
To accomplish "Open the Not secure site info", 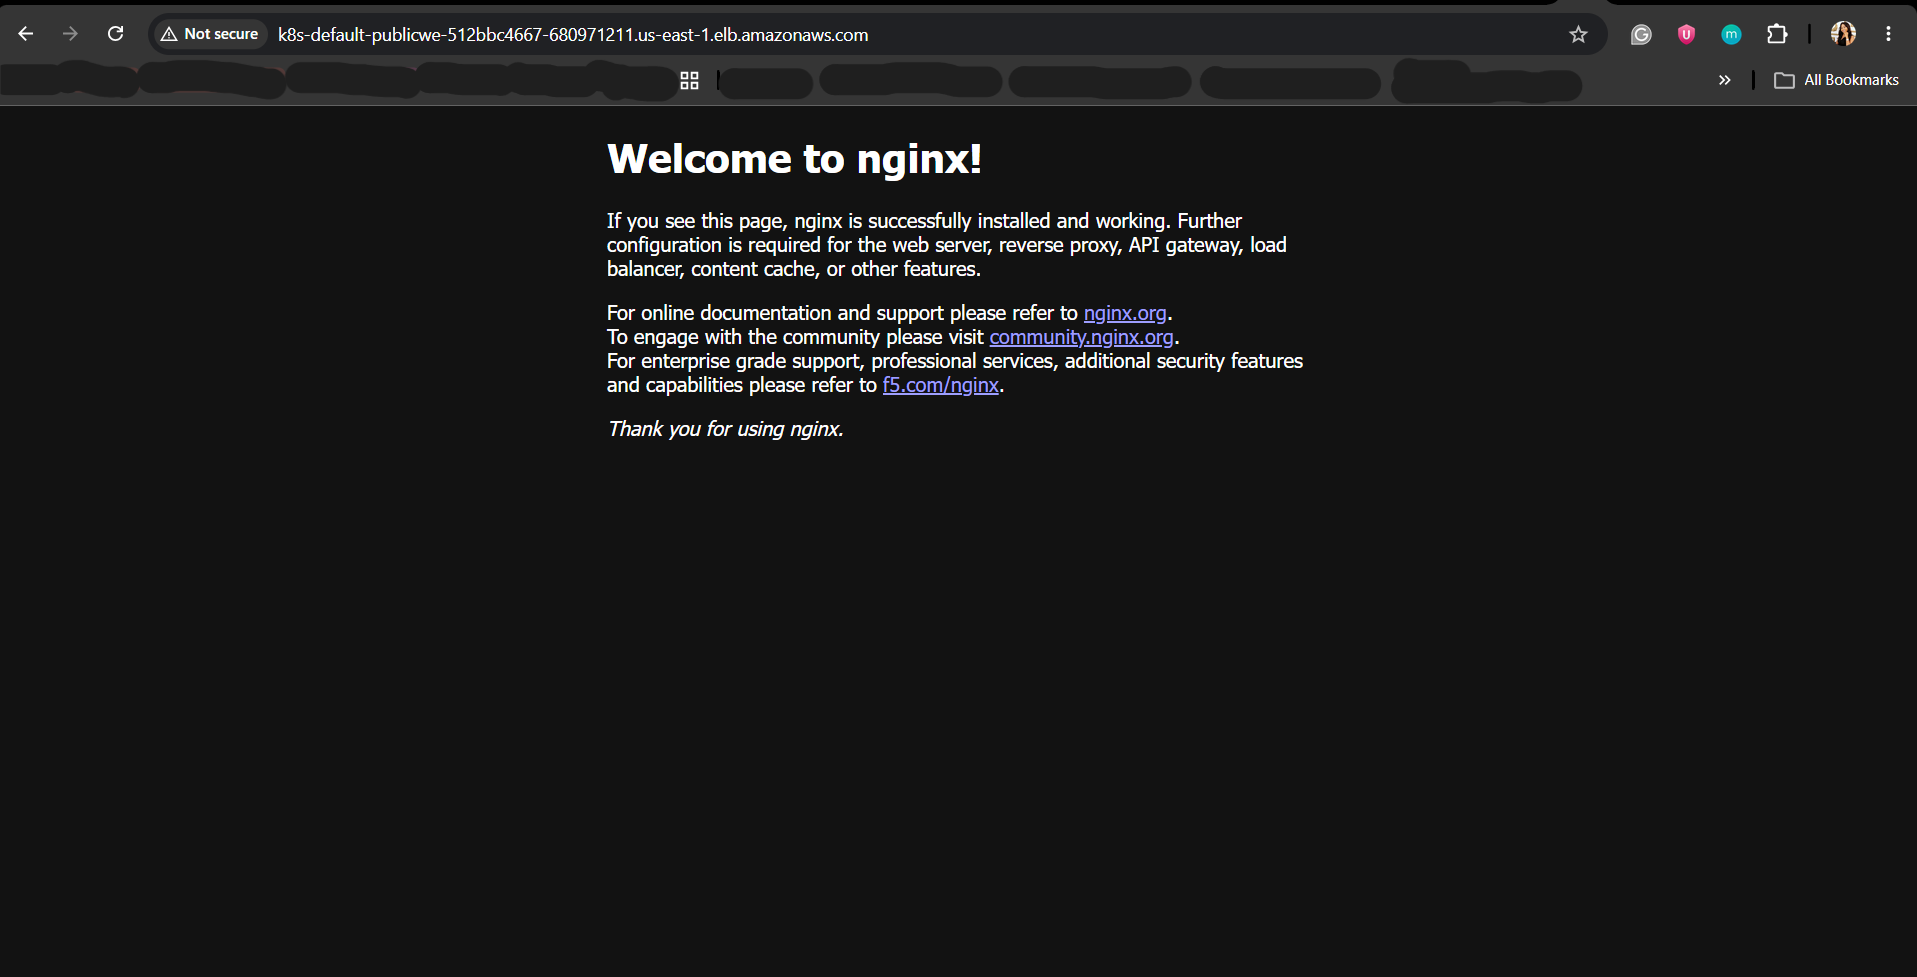I will [x=211, y=34].
